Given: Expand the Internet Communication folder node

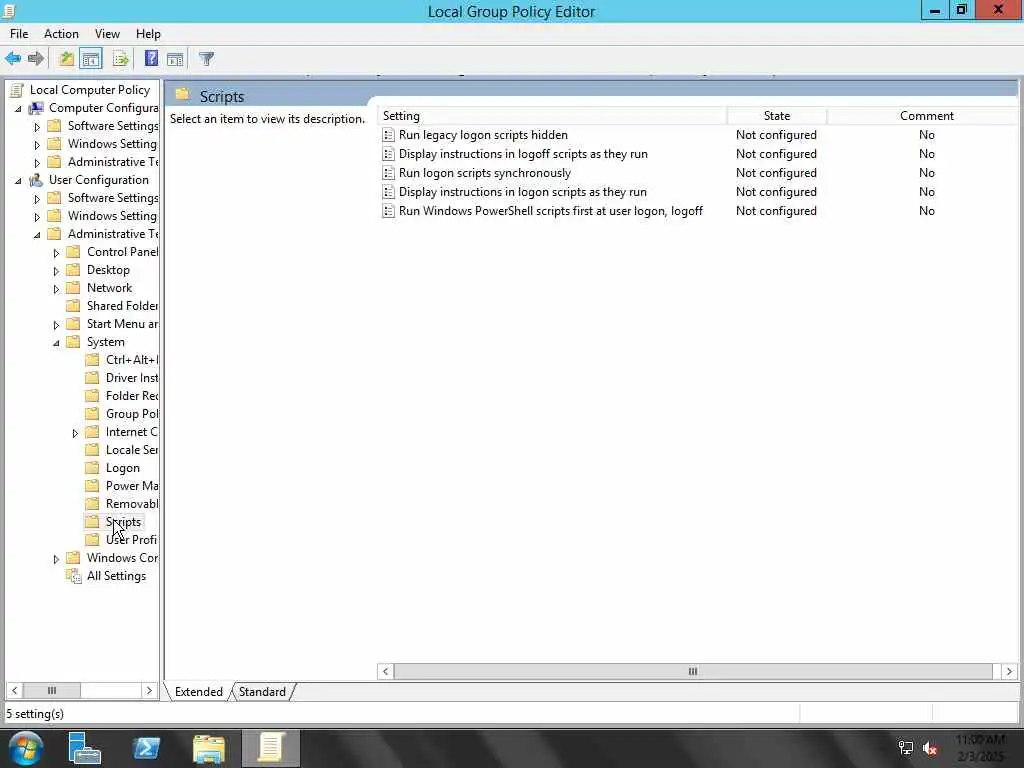Looking at the screenshot, I should [x=75, y=433].
